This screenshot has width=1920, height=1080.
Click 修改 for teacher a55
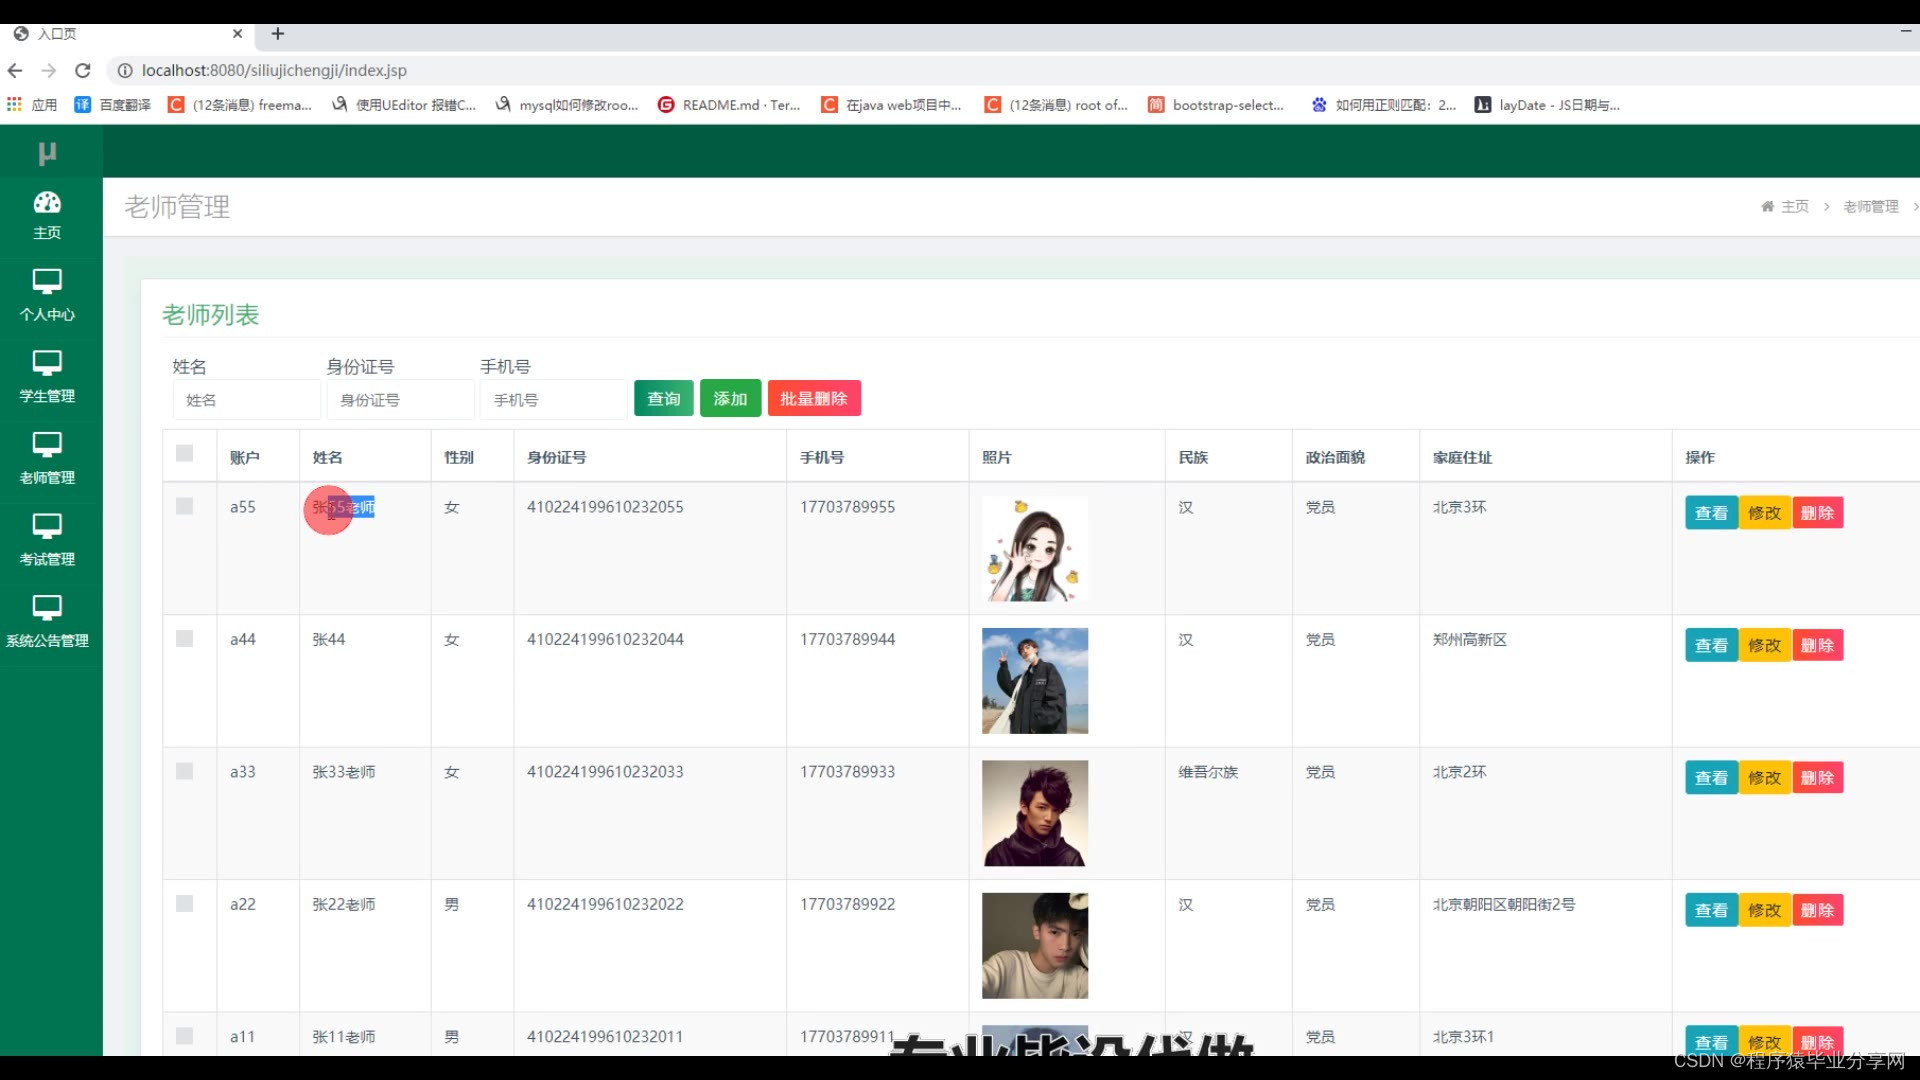click(1764, 513)
